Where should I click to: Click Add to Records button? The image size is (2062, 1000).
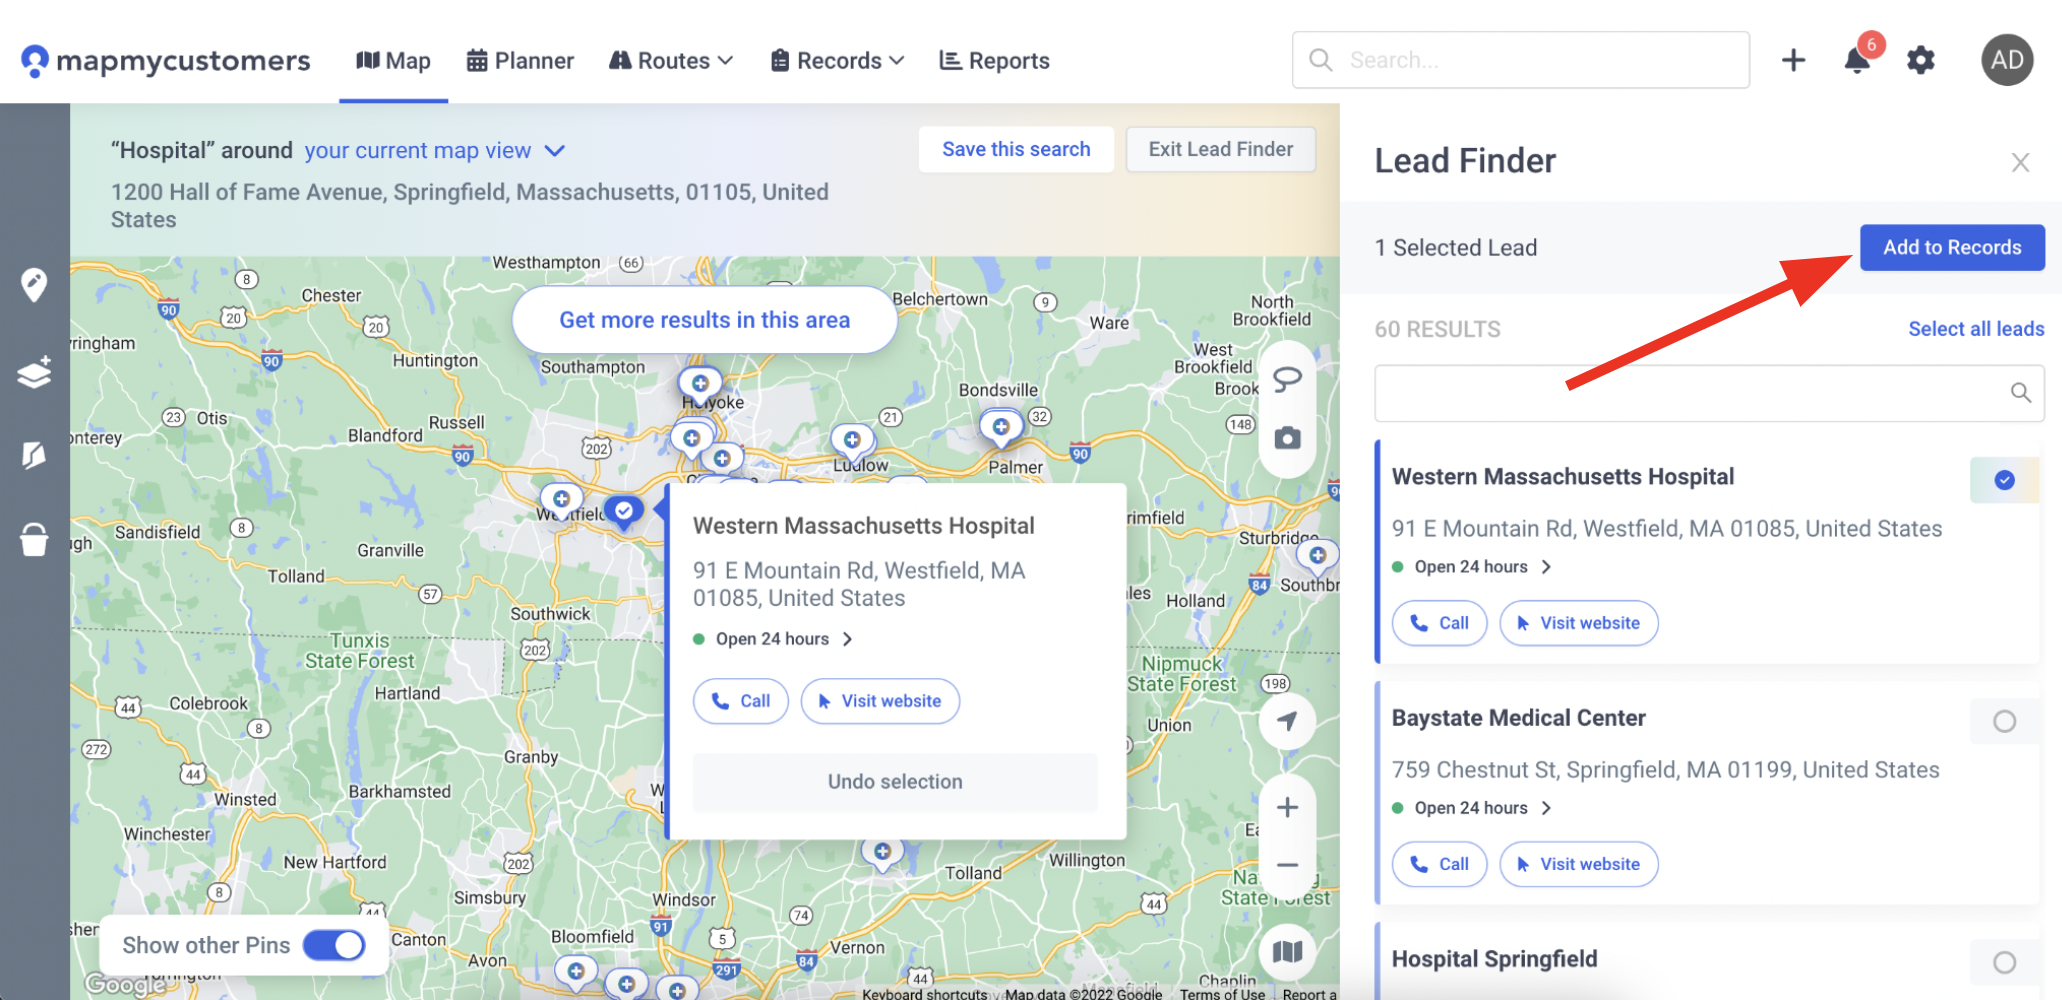(1952, 247)
